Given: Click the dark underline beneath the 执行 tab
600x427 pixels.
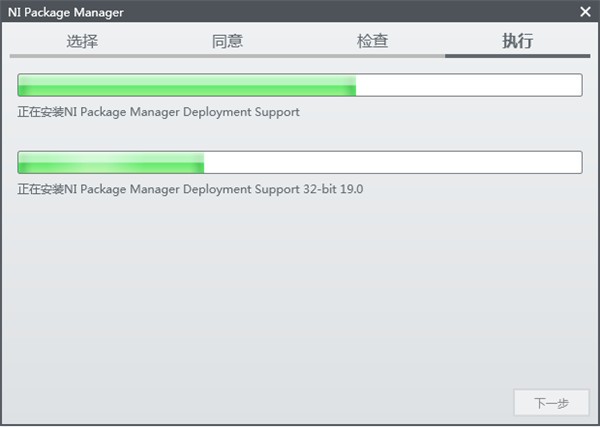Looking at the screenshot, I should pos(517,56).
